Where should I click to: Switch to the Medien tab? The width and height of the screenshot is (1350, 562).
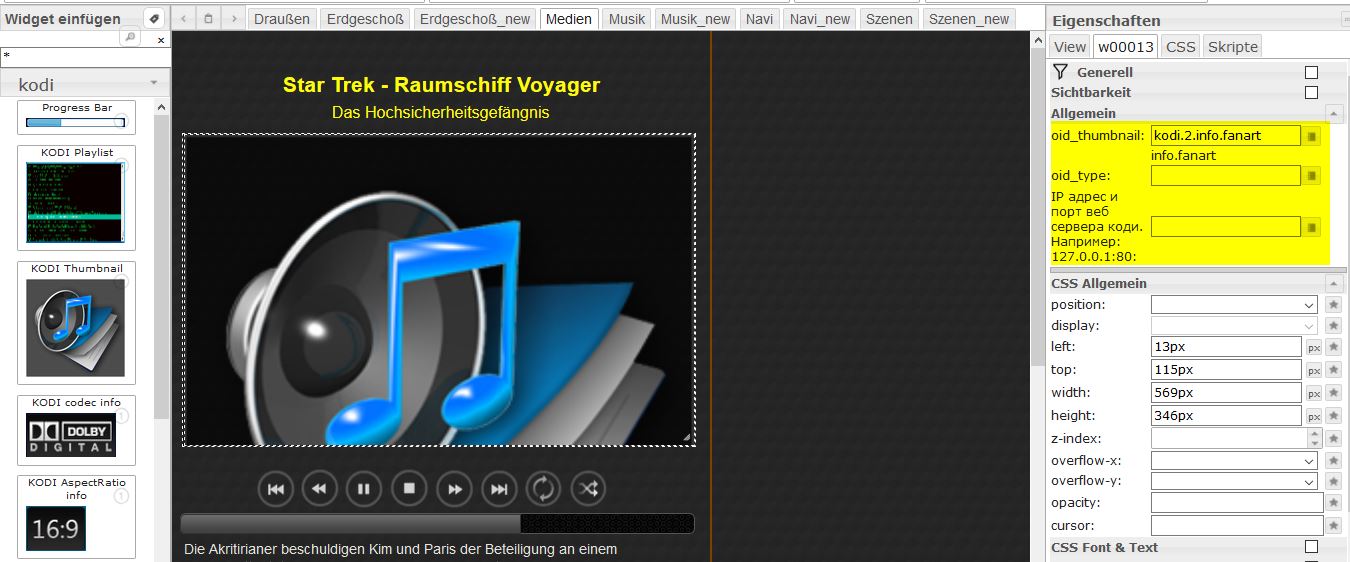coord(569,19)
